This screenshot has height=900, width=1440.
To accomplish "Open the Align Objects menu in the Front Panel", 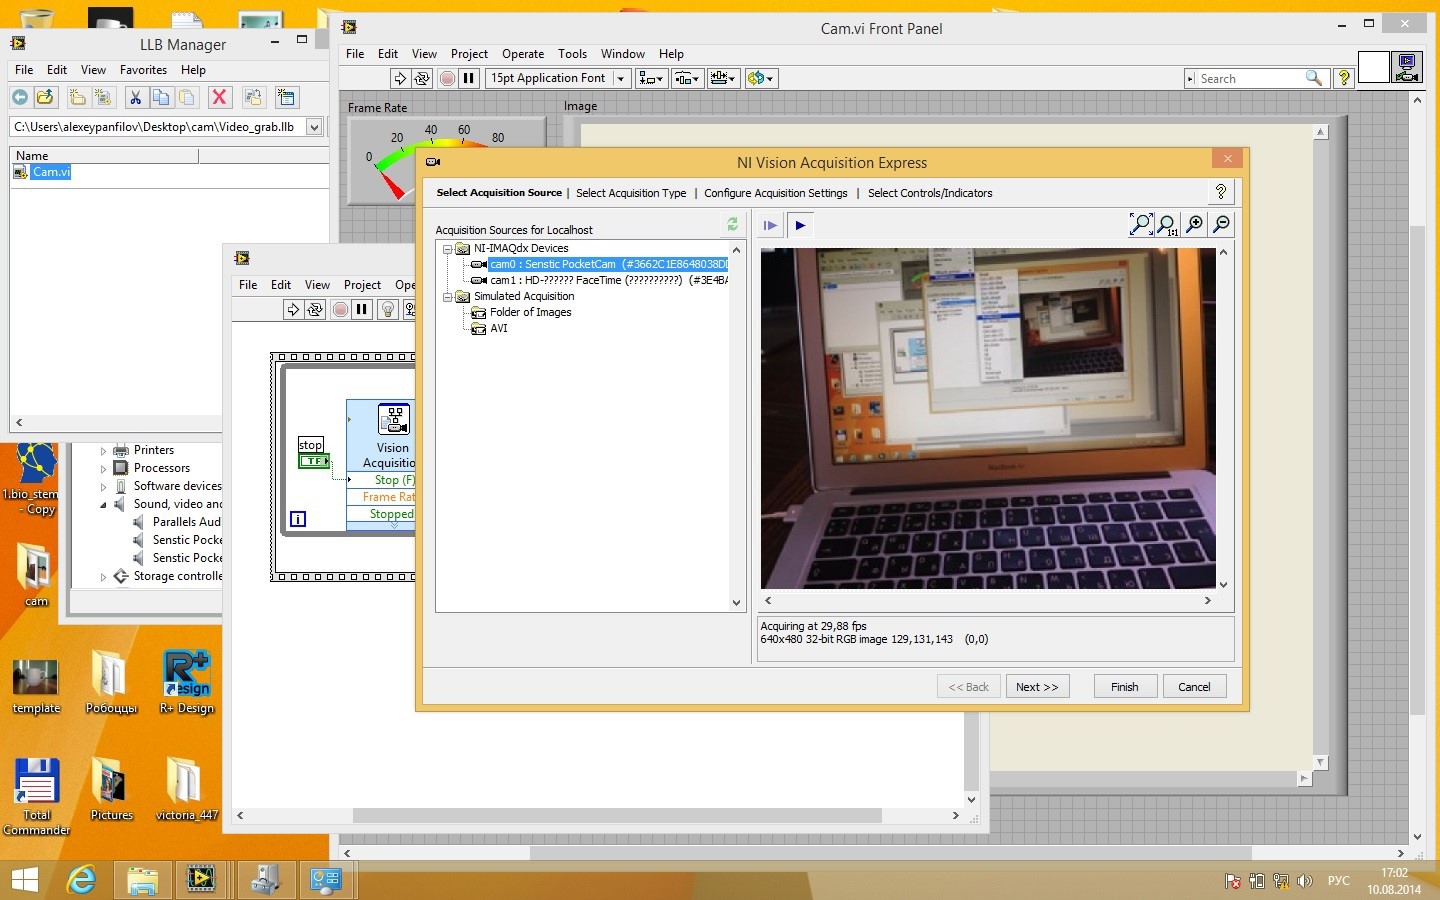I will click(651, 78).
